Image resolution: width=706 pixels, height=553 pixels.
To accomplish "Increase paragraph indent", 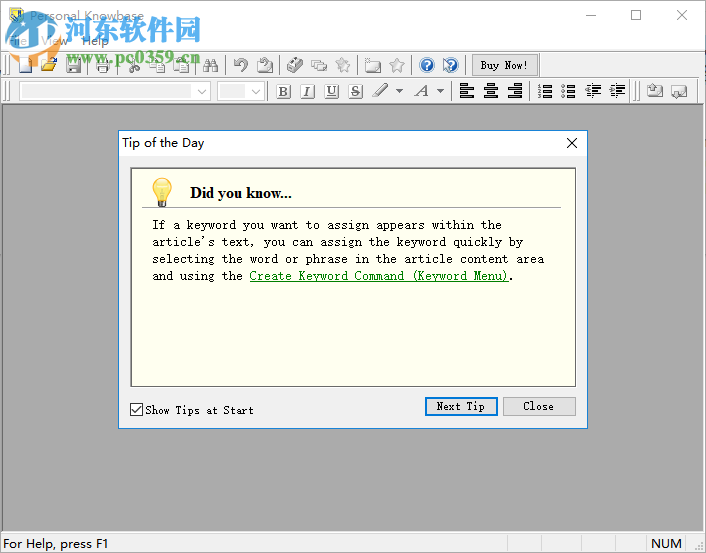I will [x=617, y=91].
